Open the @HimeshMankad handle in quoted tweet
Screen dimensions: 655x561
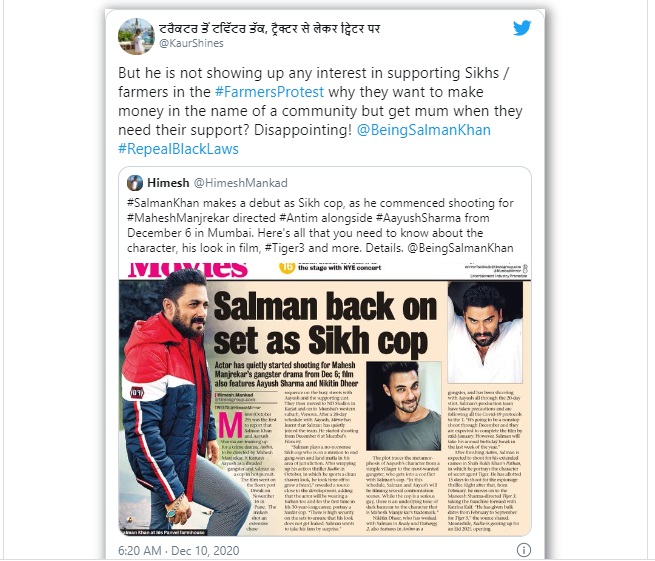241,183
